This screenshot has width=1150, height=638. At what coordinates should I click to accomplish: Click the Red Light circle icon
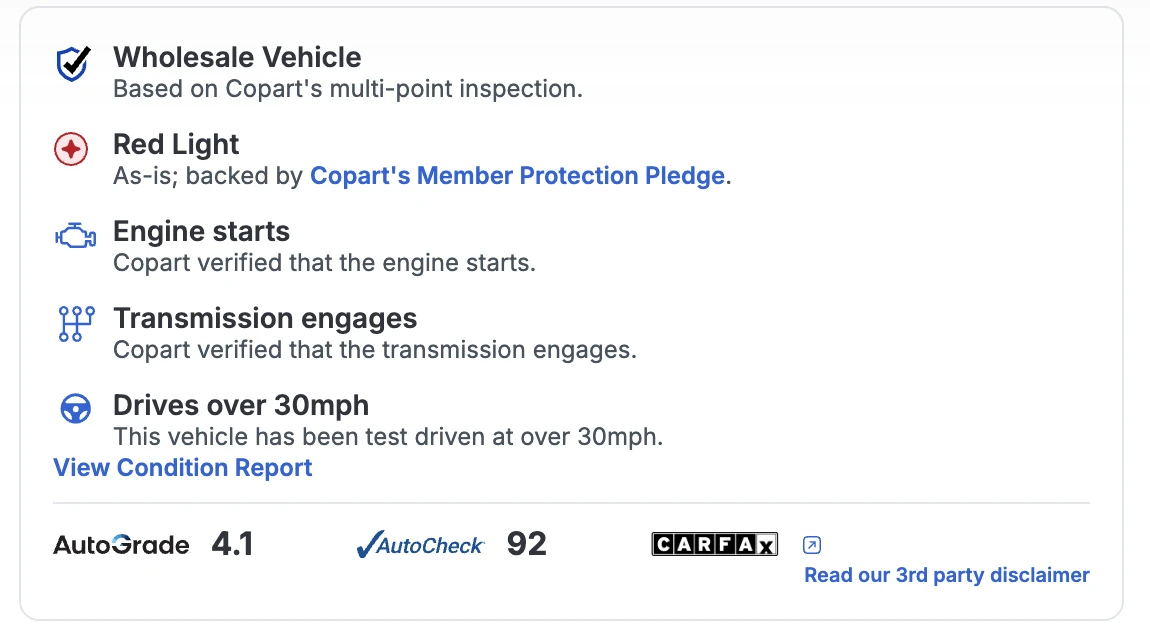pyautogui.click(x=71, y=149)
